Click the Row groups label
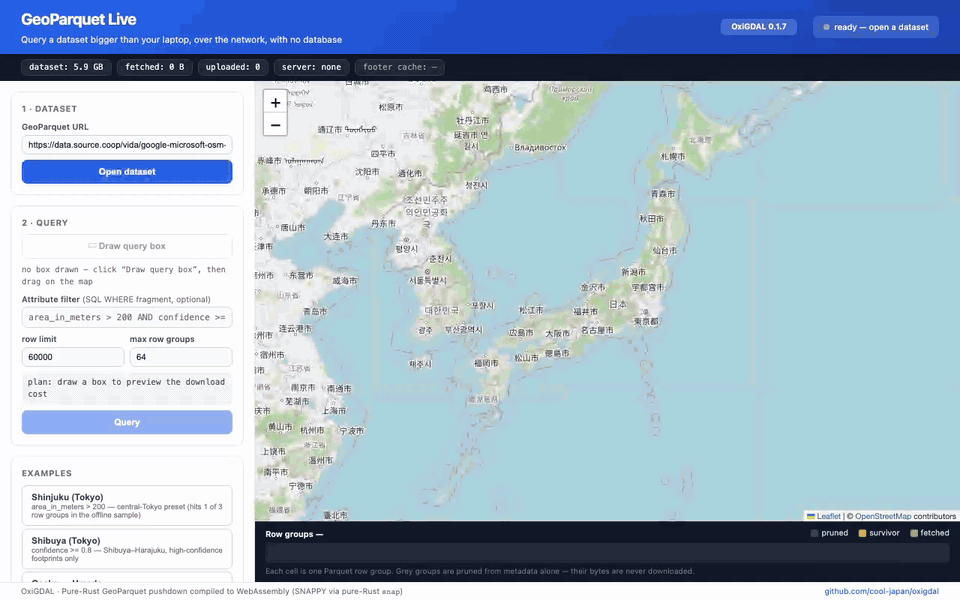Image resolution: width=960 pixels, height=600 pixels. coord(294,534)
